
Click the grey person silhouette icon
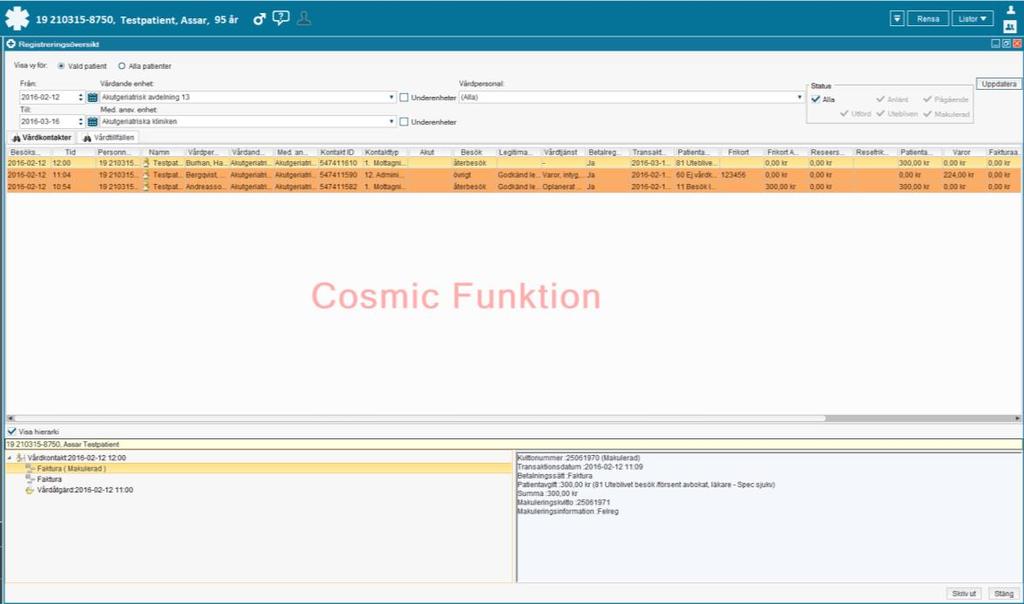click(304, 18)
